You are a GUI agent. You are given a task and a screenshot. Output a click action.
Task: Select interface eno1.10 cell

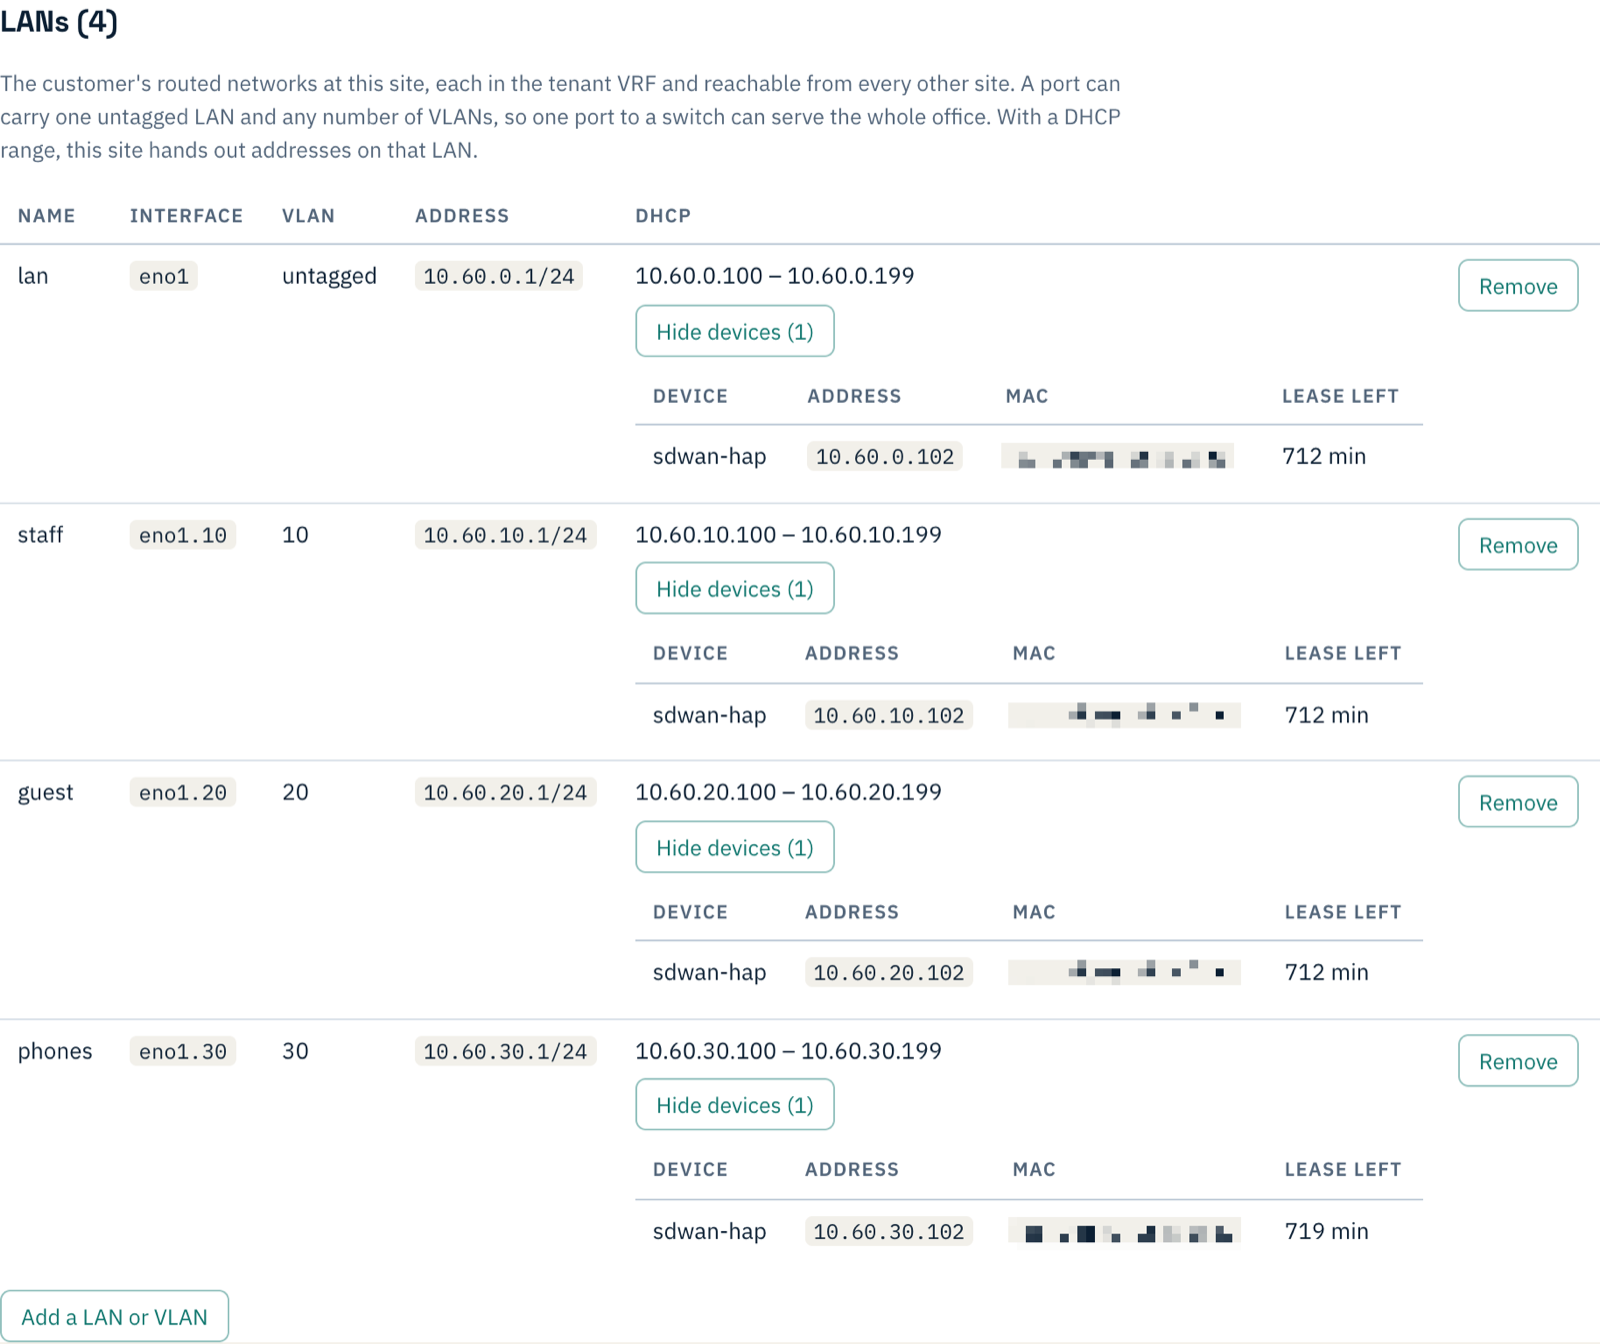pos(182,535)
